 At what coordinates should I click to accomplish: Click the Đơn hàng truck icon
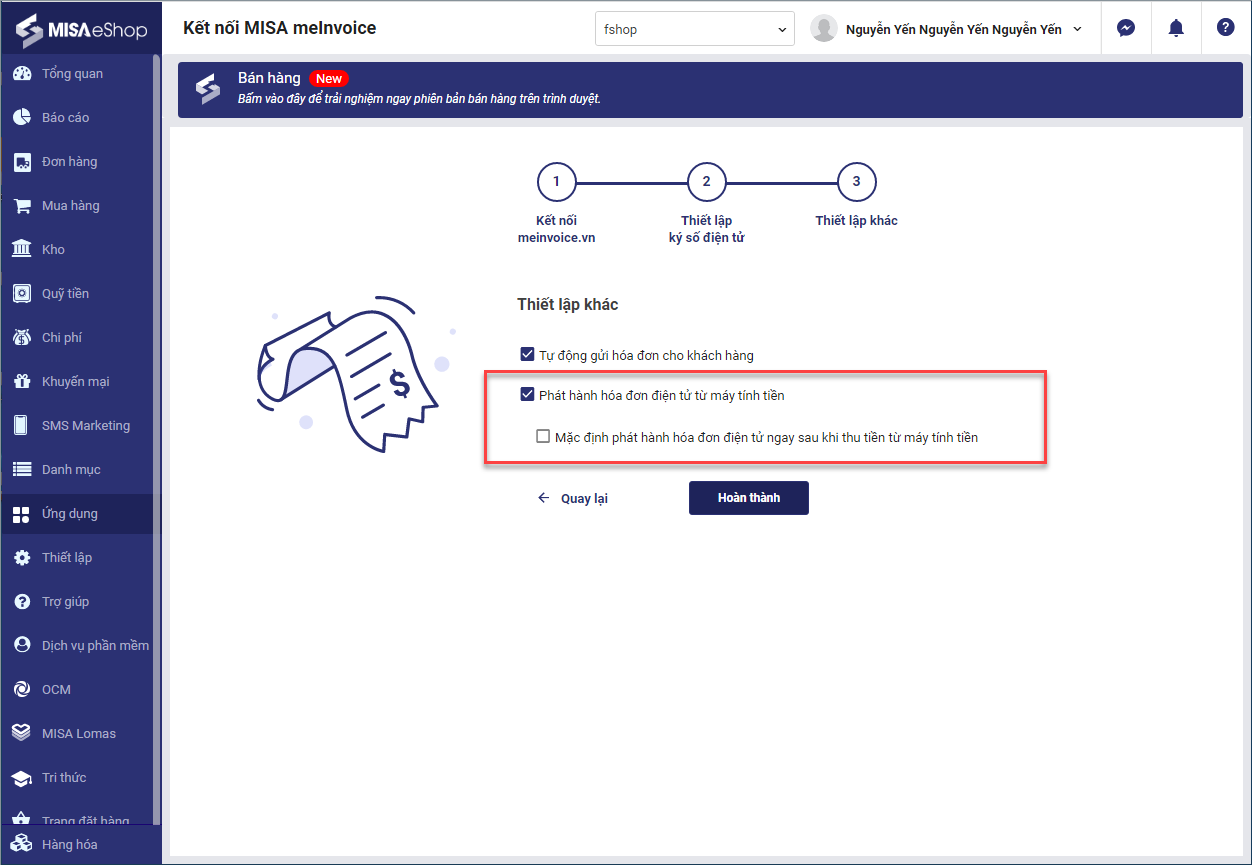21,162
